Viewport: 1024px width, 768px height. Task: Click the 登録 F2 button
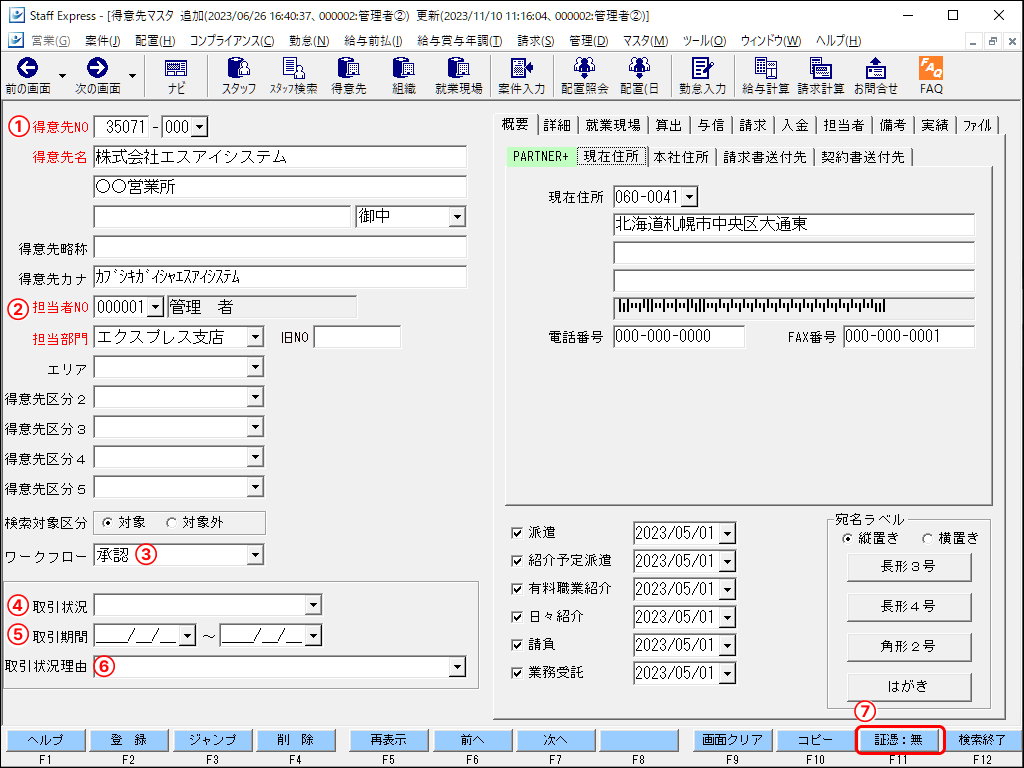pyautogui.click(x=129, y=740)
